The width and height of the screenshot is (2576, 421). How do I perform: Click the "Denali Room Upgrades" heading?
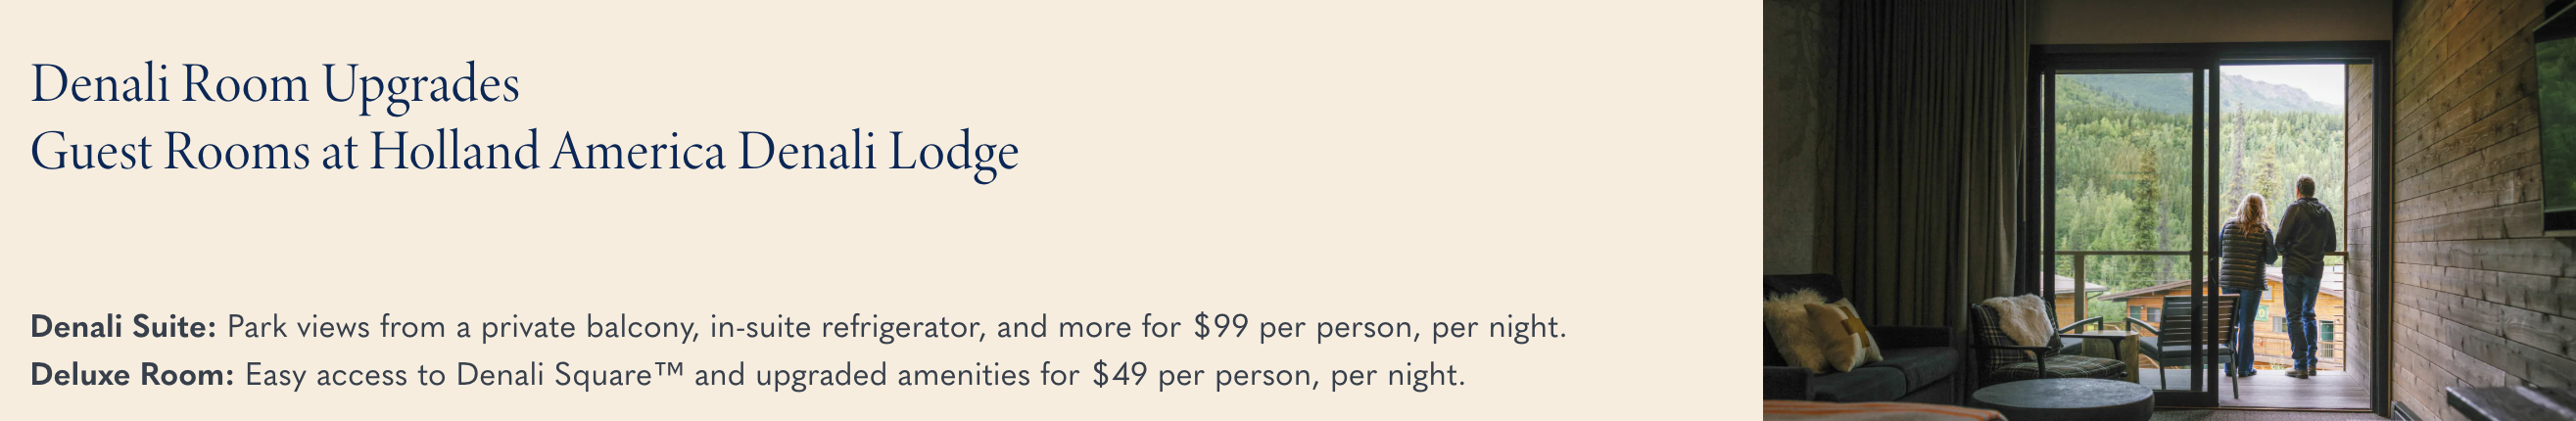275,84
